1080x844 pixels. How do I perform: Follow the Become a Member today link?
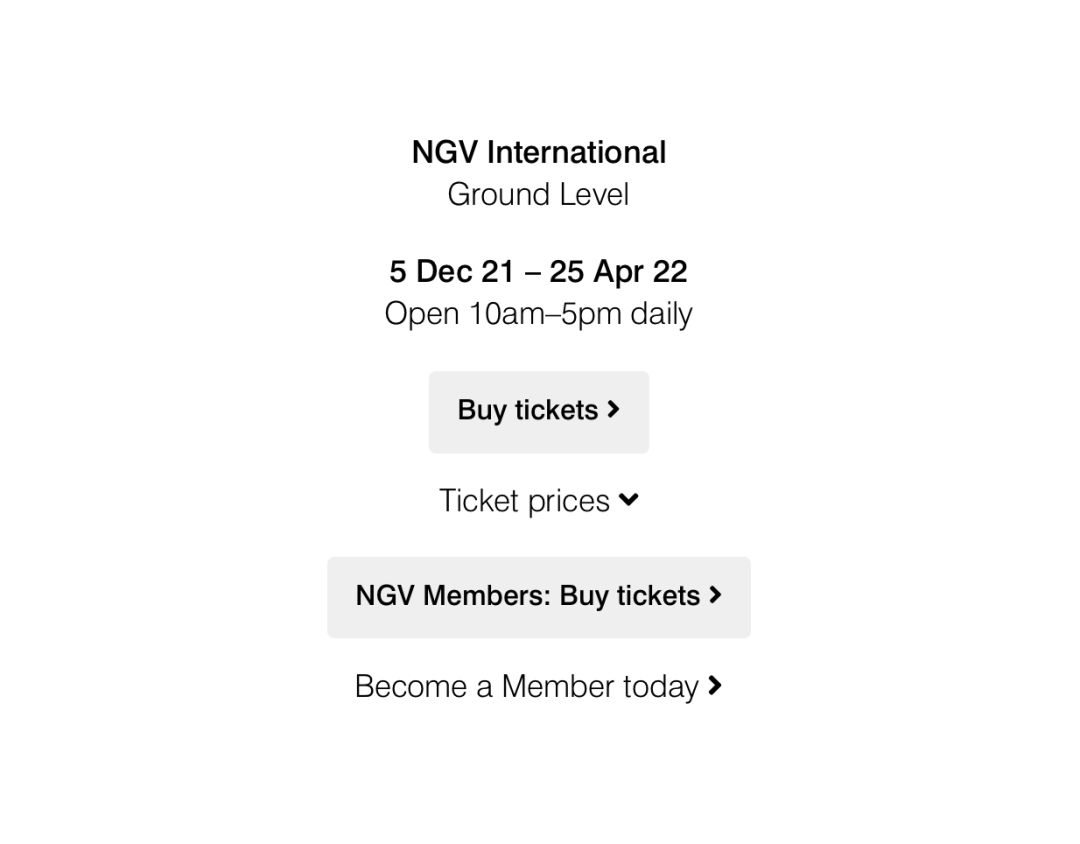coord(539,686)
